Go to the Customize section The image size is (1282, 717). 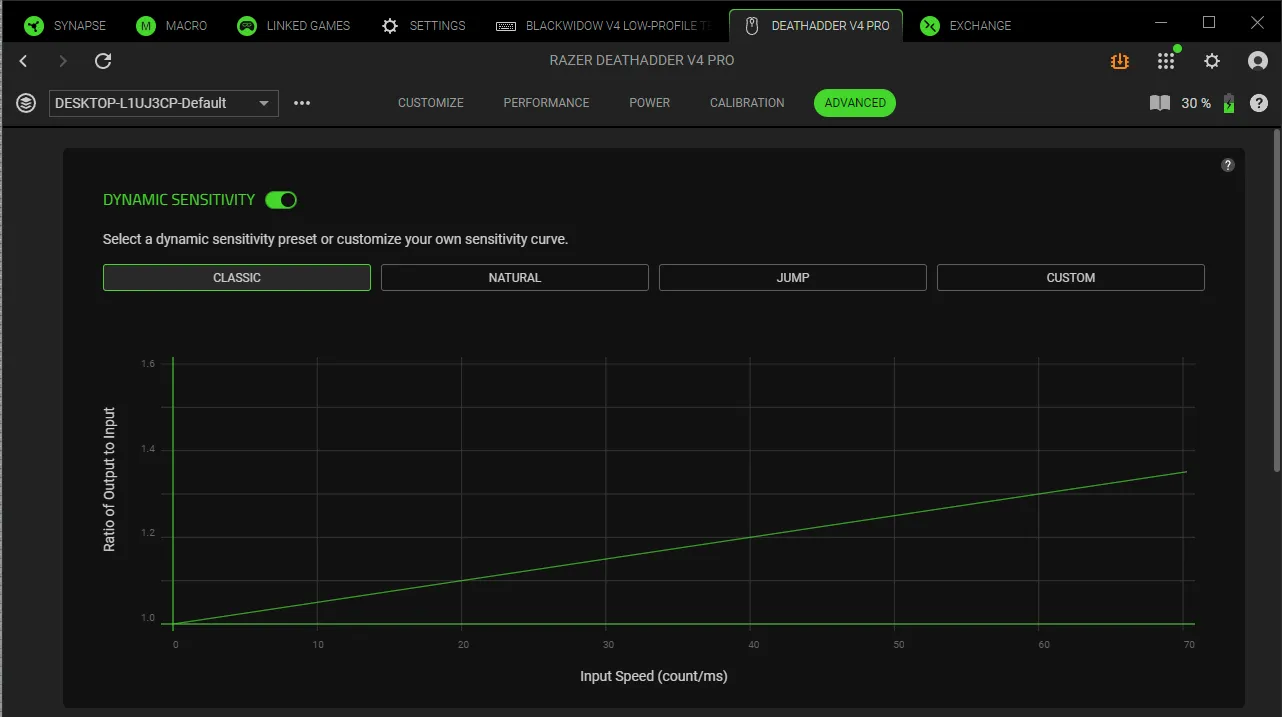coord(431,103)
